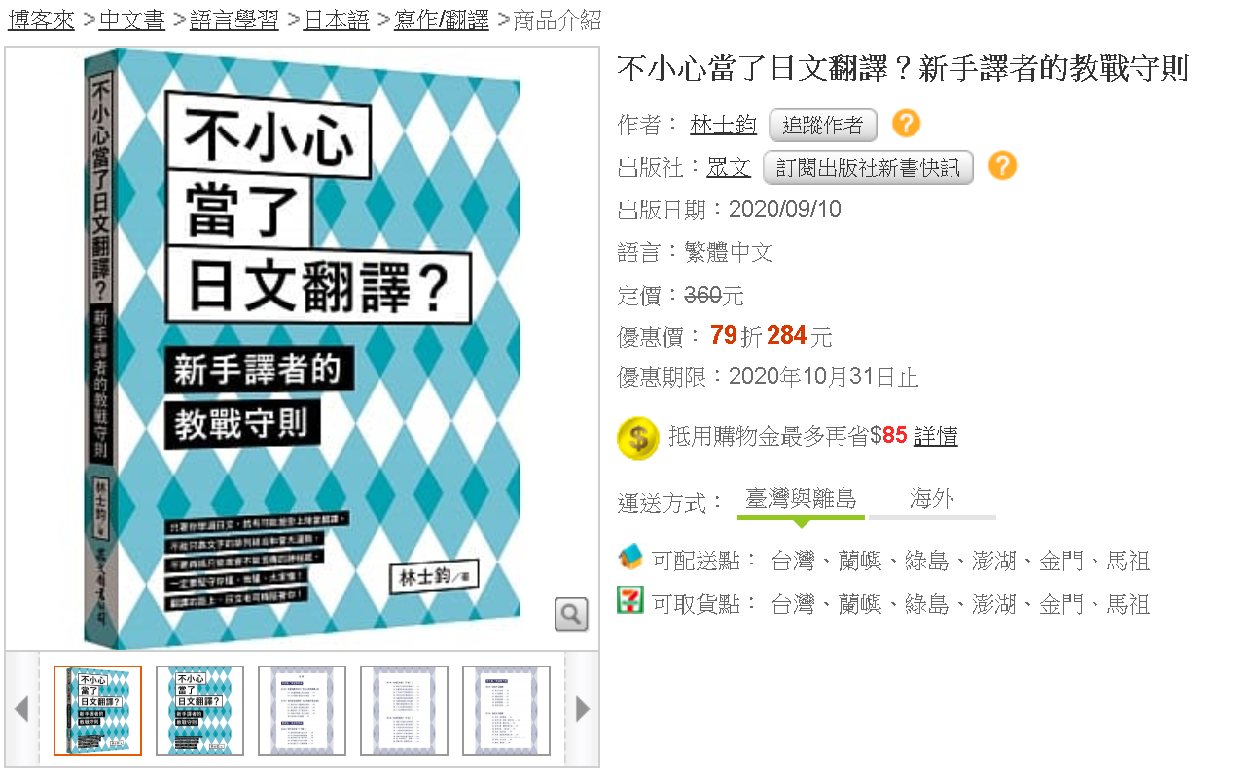Open 語言學習 breadcrumb category

233,19
